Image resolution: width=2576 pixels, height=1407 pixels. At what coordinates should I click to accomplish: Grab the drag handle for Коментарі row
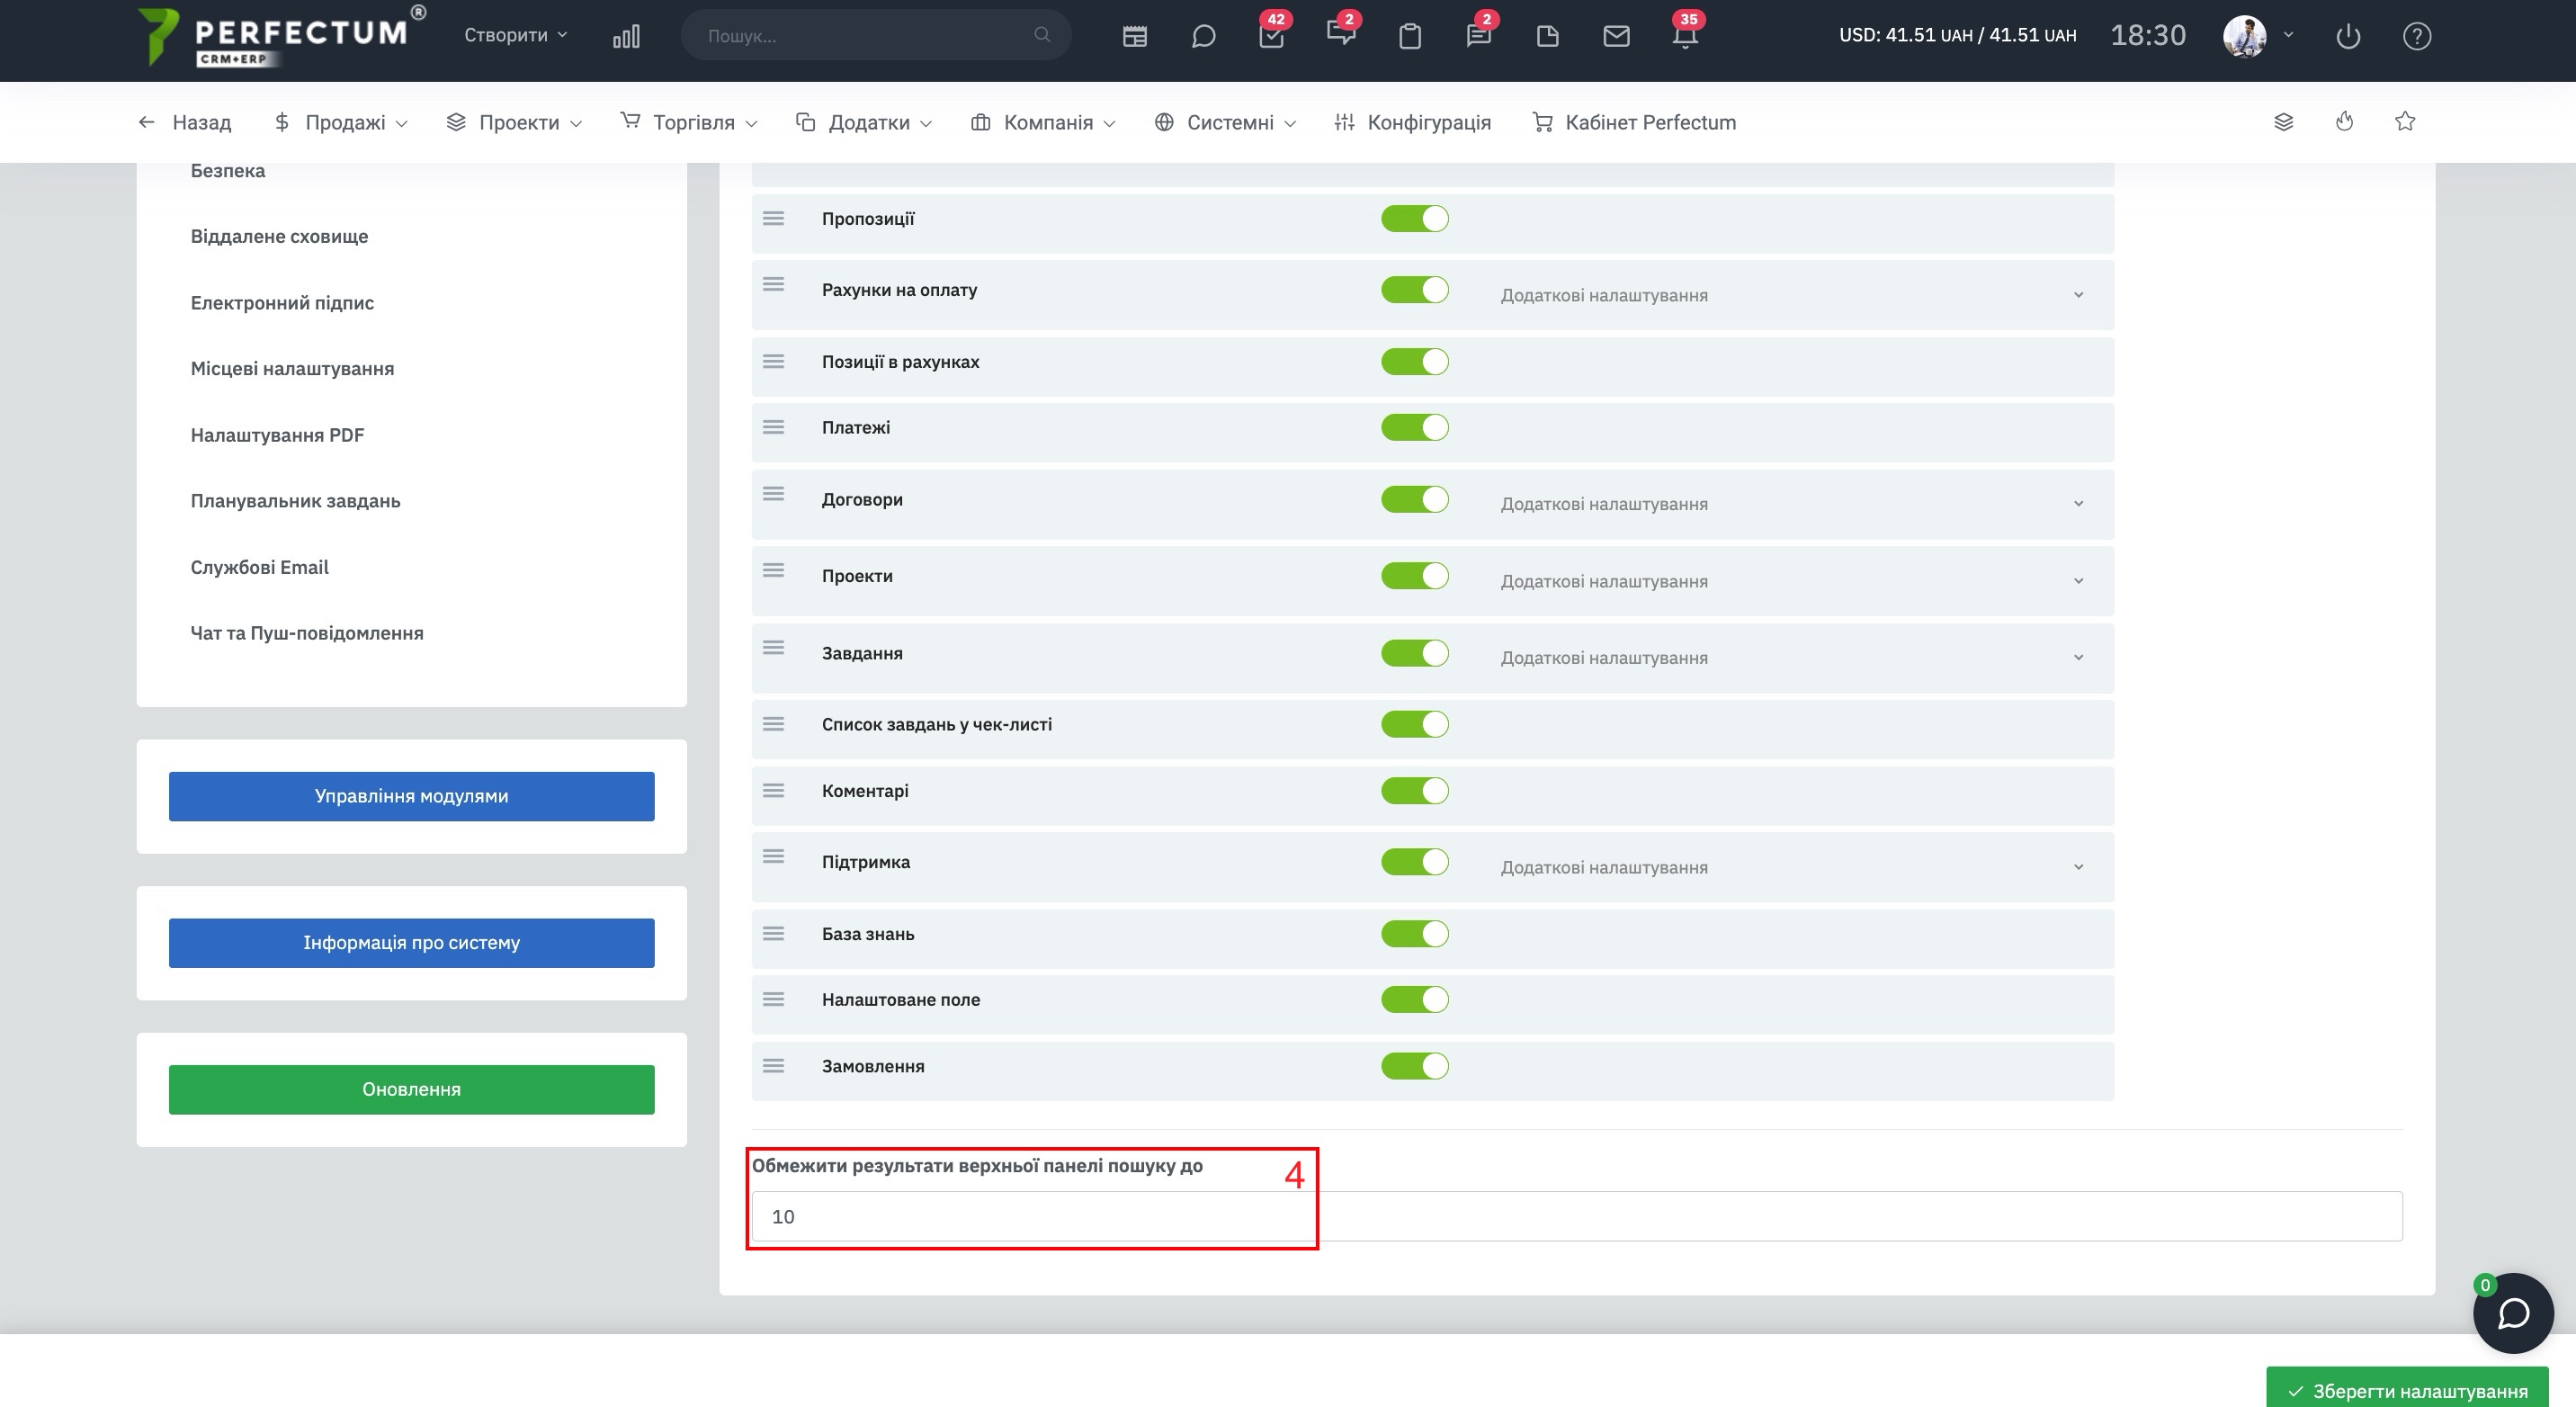[x=773, y=791]
